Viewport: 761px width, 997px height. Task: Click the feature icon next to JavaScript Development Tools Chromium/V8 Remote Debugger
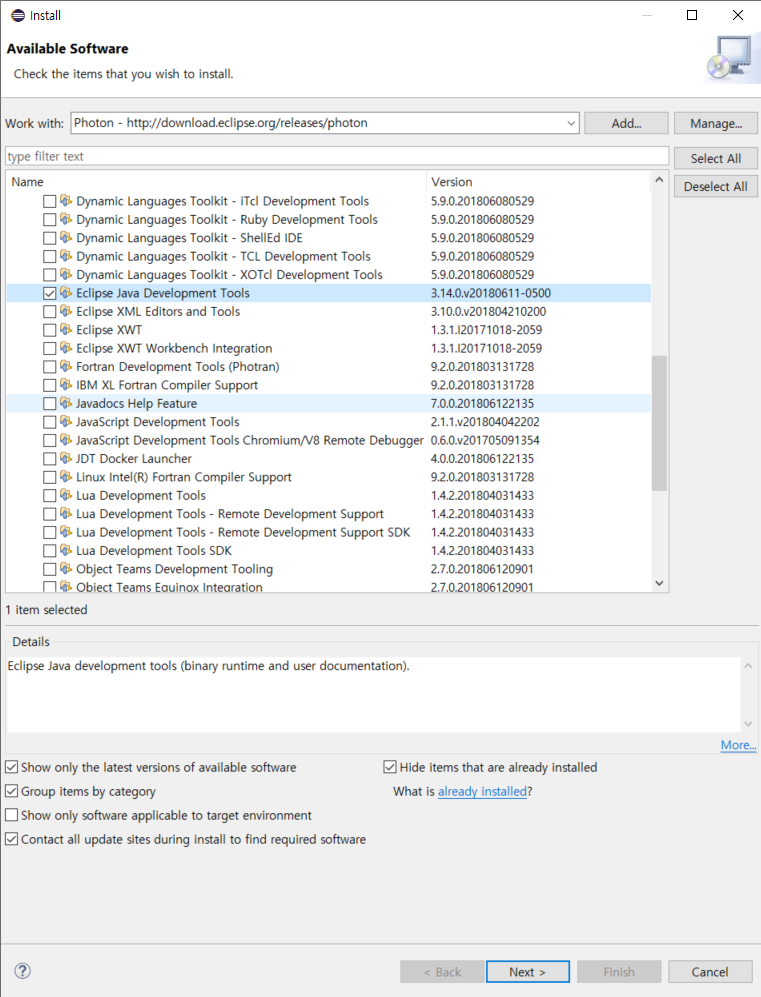pos(66,441)
